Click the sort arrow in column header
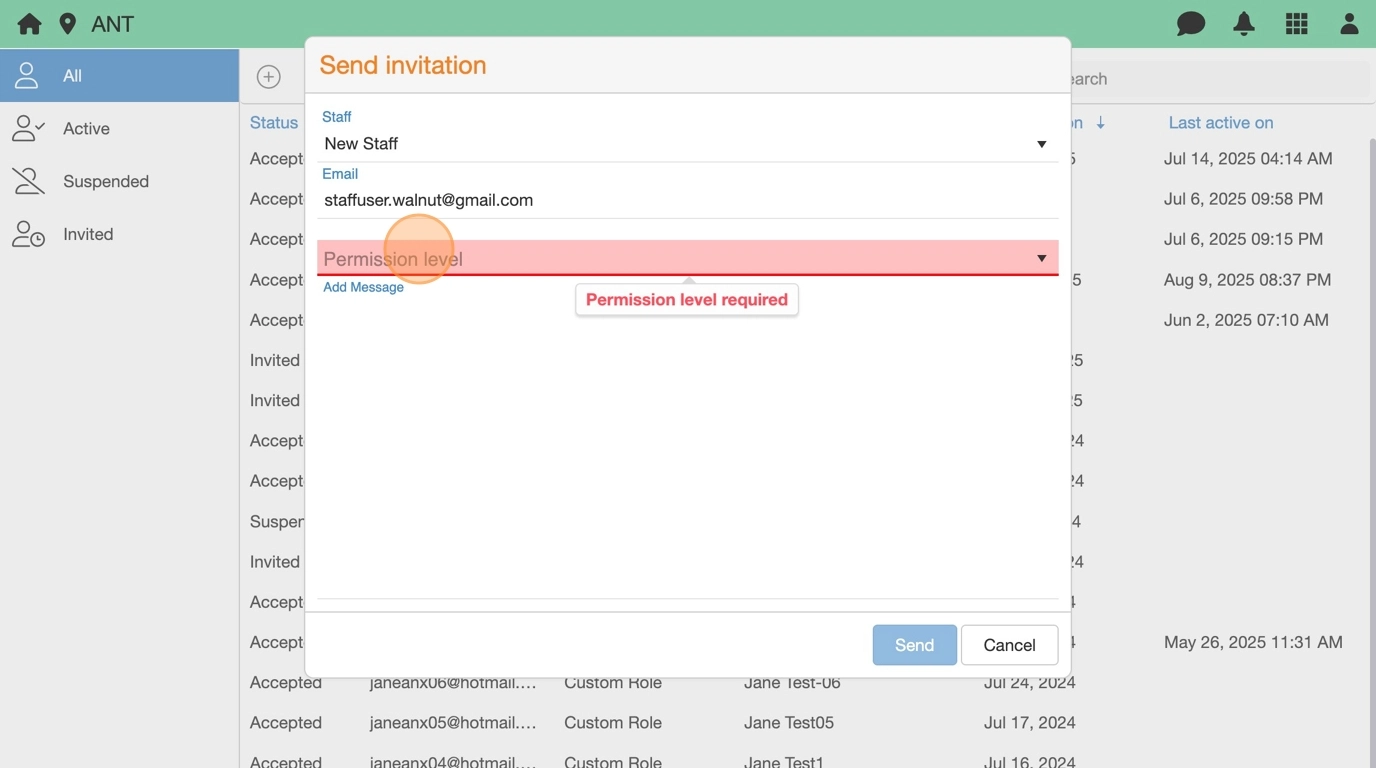This screenshot has width=1376, height=768. tap(1100, 123)
